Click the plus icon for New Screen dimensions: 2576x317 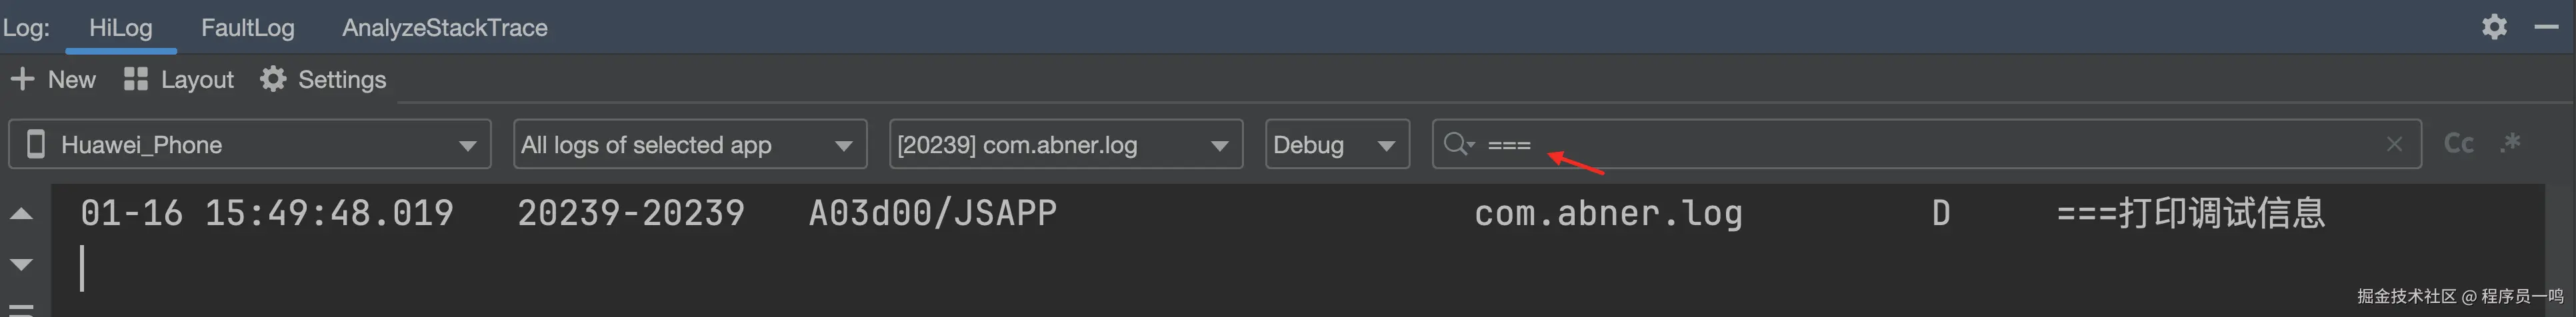(22, 79)
